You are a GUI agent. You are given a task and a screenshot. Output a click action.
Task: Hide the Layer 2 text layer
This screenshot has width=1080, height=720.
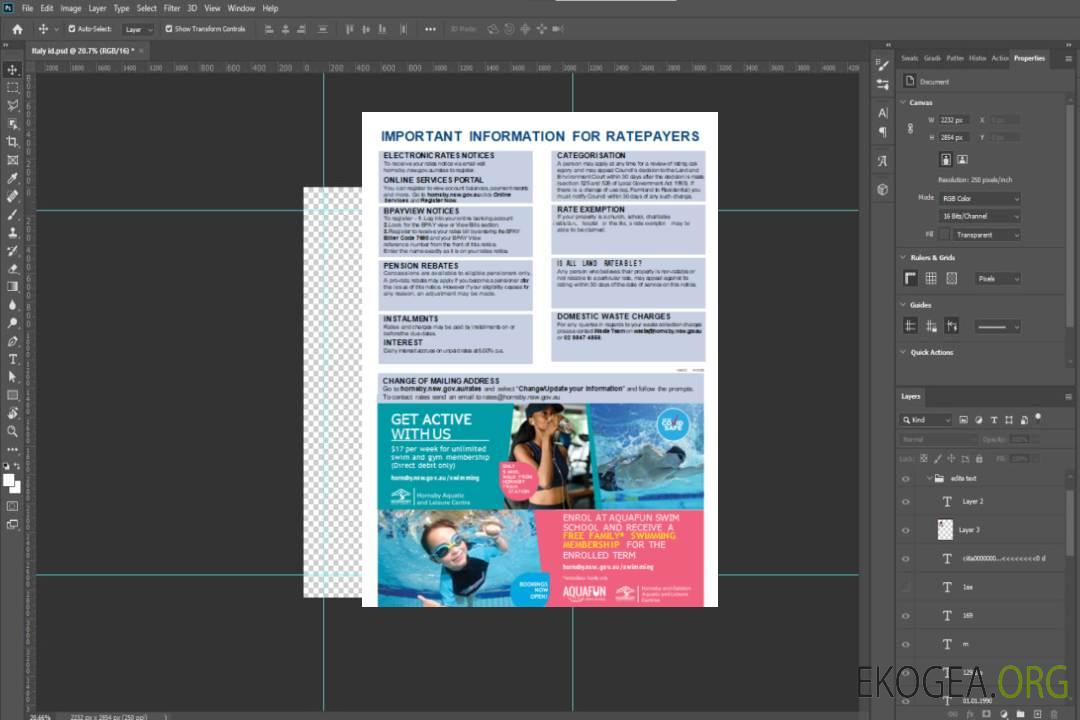click(x=906, y=501)
